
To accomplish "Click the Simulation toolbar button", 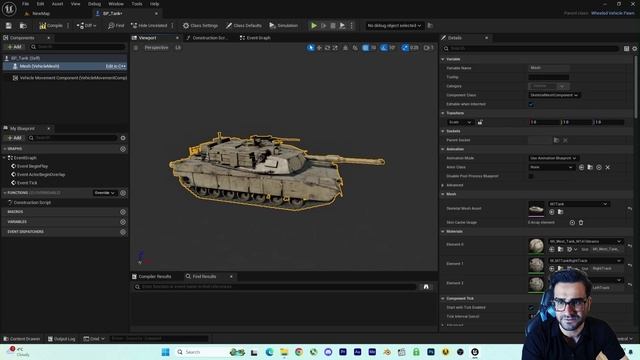I will 284,26.
